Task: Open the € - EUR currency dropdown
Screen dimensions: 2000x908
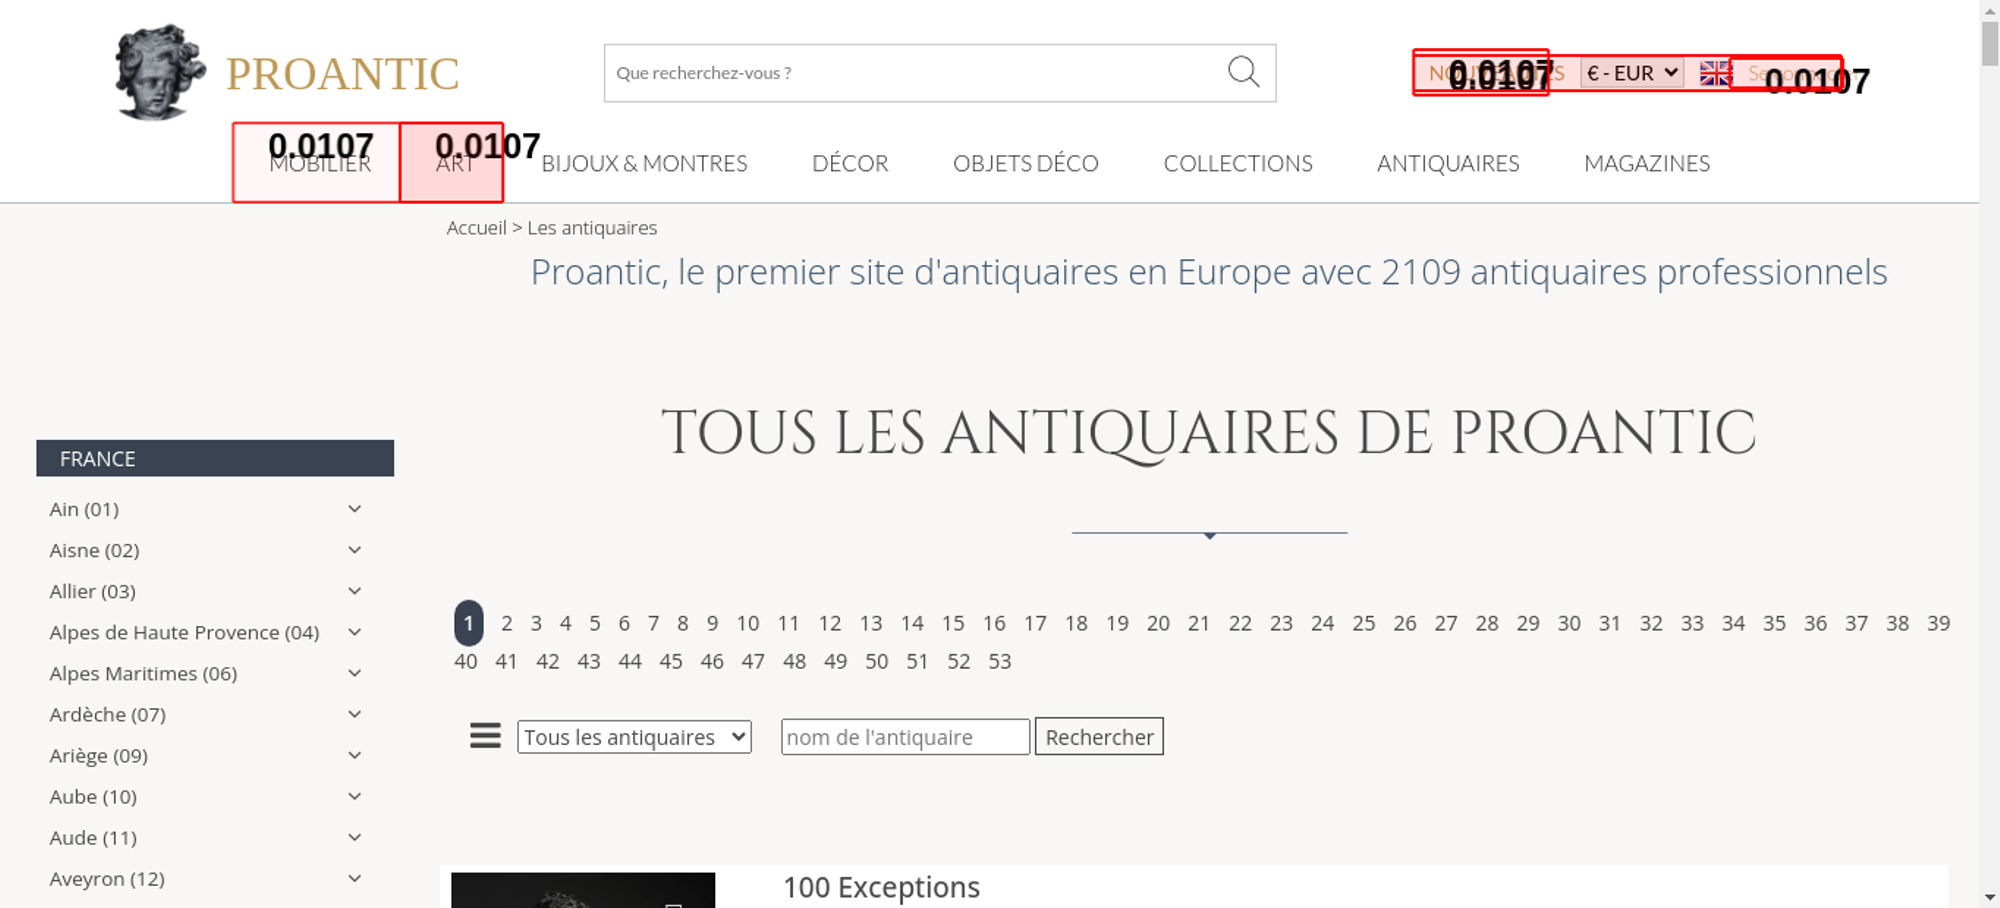Action: (x=1632, y=73)
